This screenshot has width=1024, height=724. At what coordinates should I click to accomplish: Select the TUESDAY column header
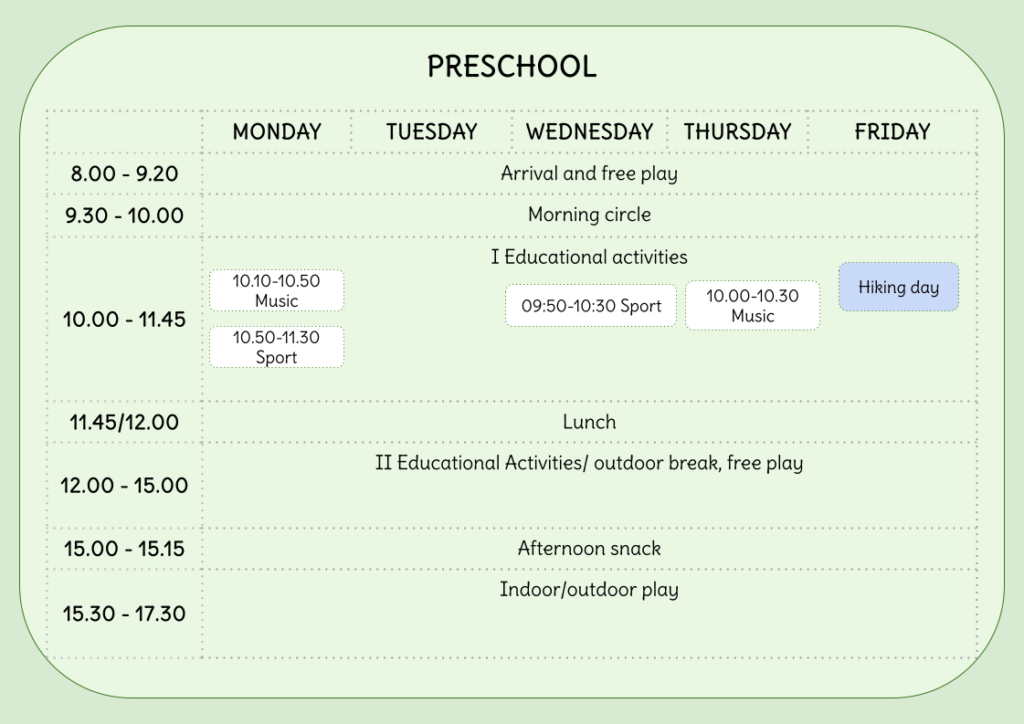[x=432, y=132]
